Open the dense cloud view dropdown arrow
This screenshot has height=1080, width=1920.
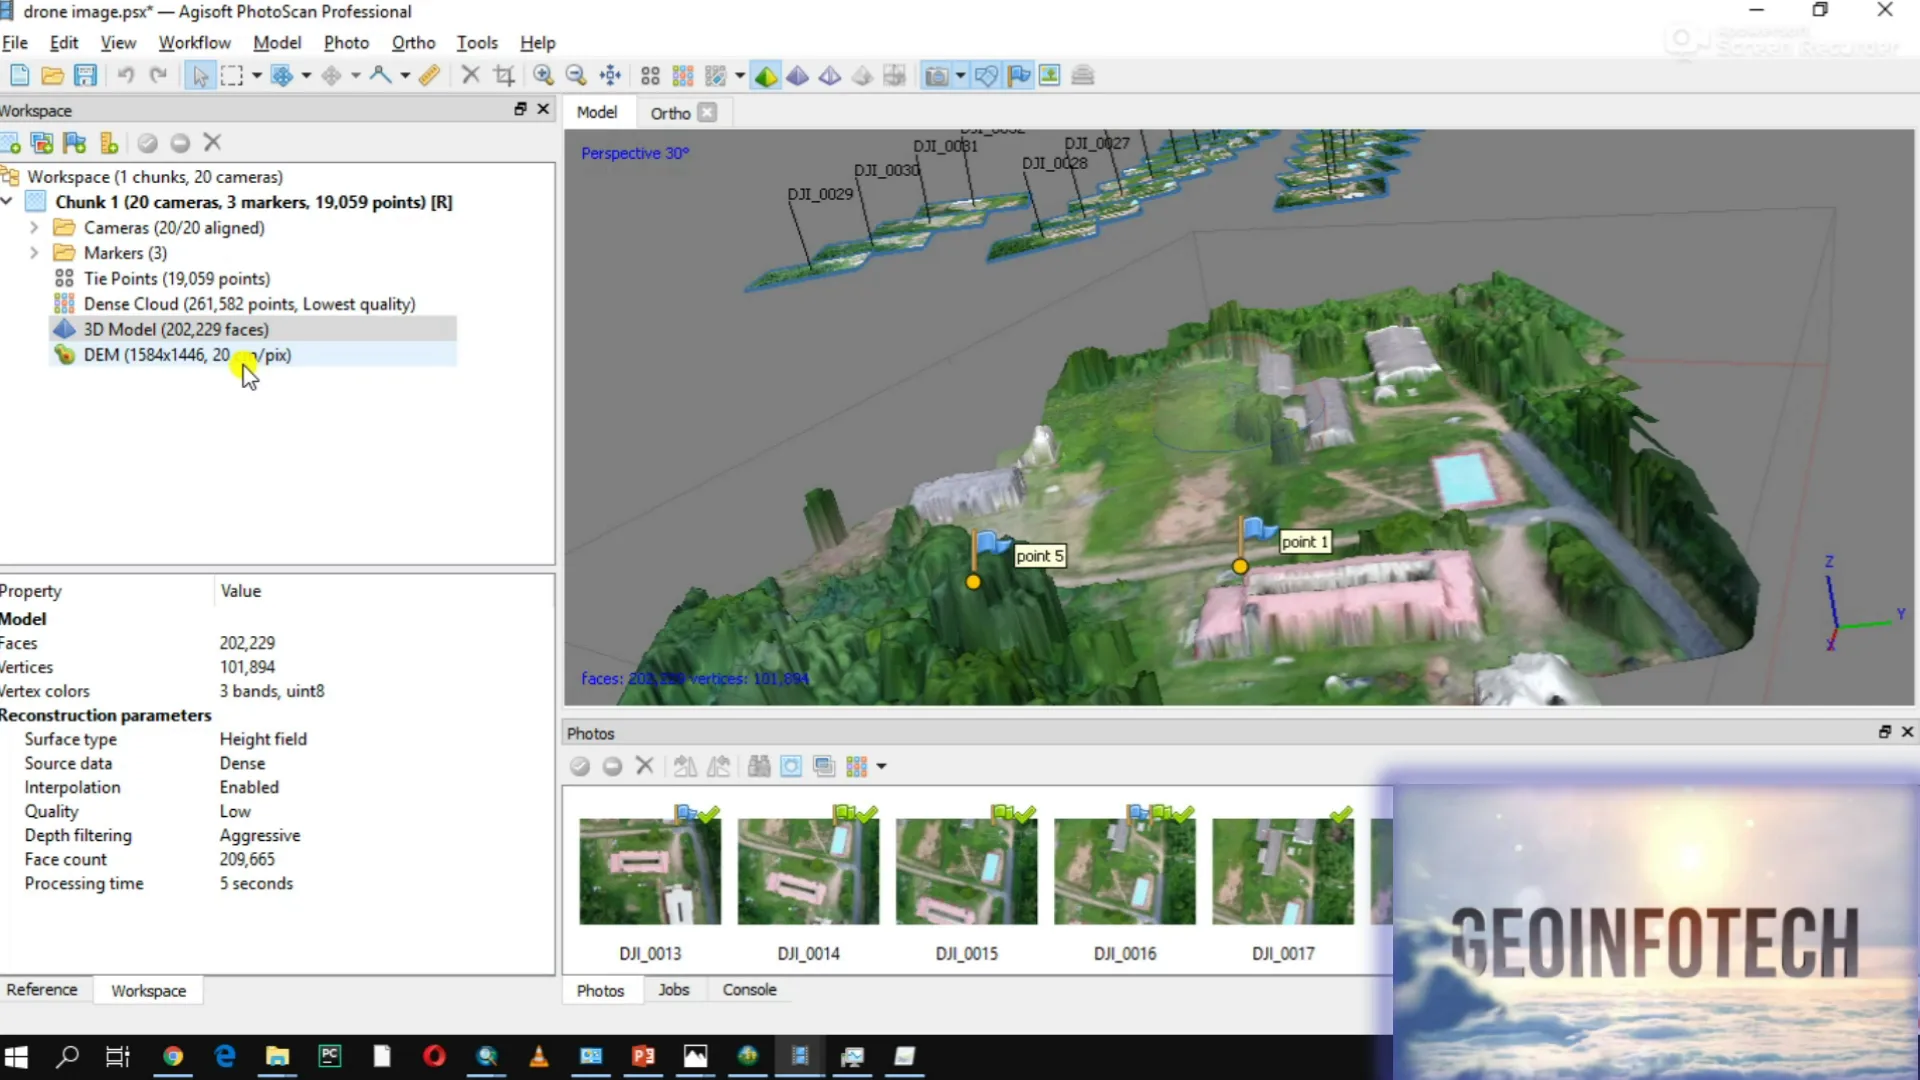coord(740,75)
